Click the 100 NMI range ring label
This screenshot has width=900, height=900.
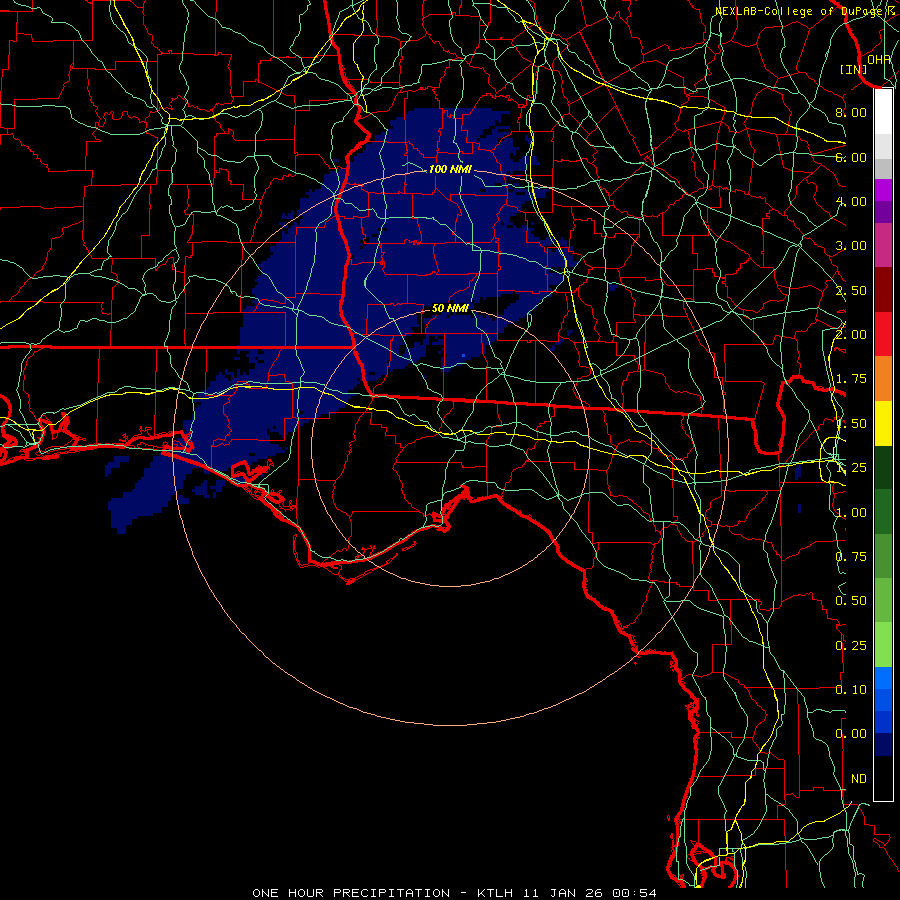tap(450, 169)
